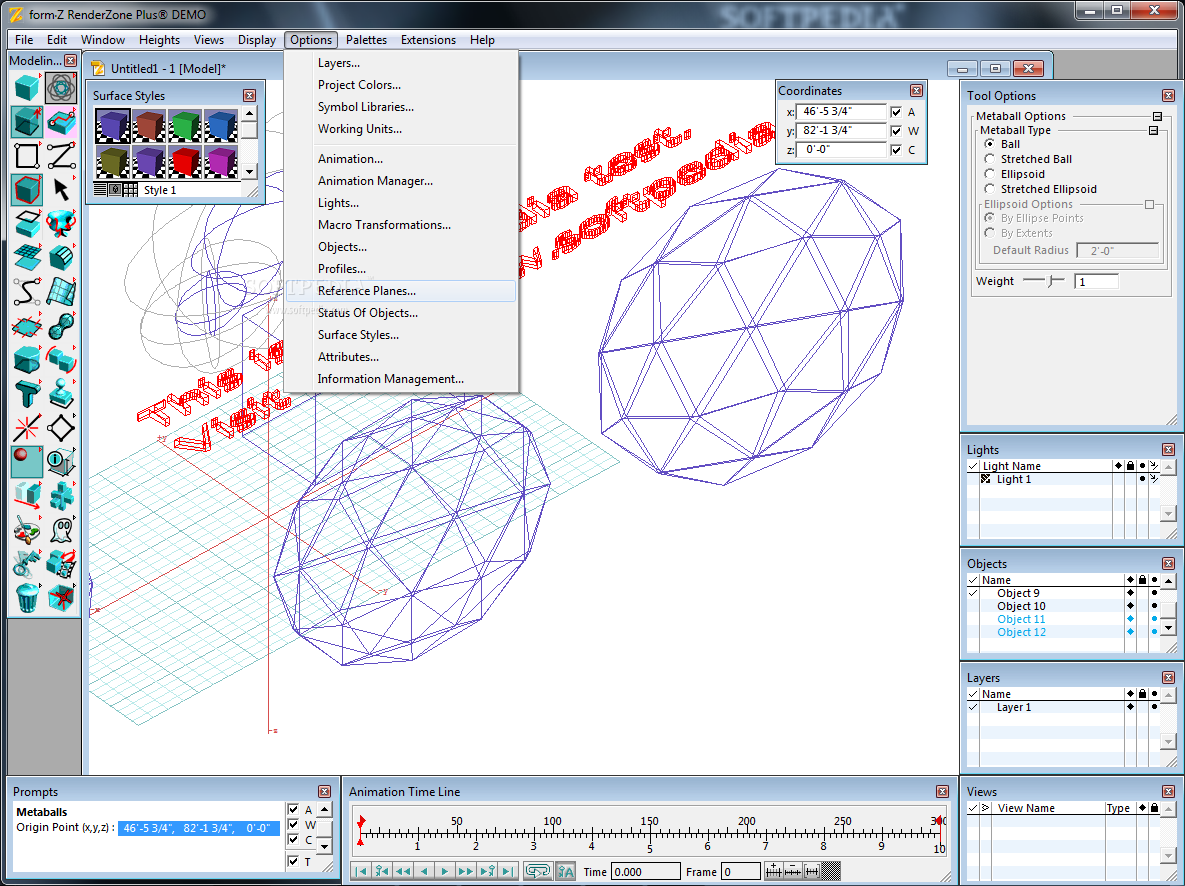The width and height of the screenshot is (1185, 886).
Task: Select the blue cross-shaped attach tool
Action: pyautogui.click(x=61, y=496)
